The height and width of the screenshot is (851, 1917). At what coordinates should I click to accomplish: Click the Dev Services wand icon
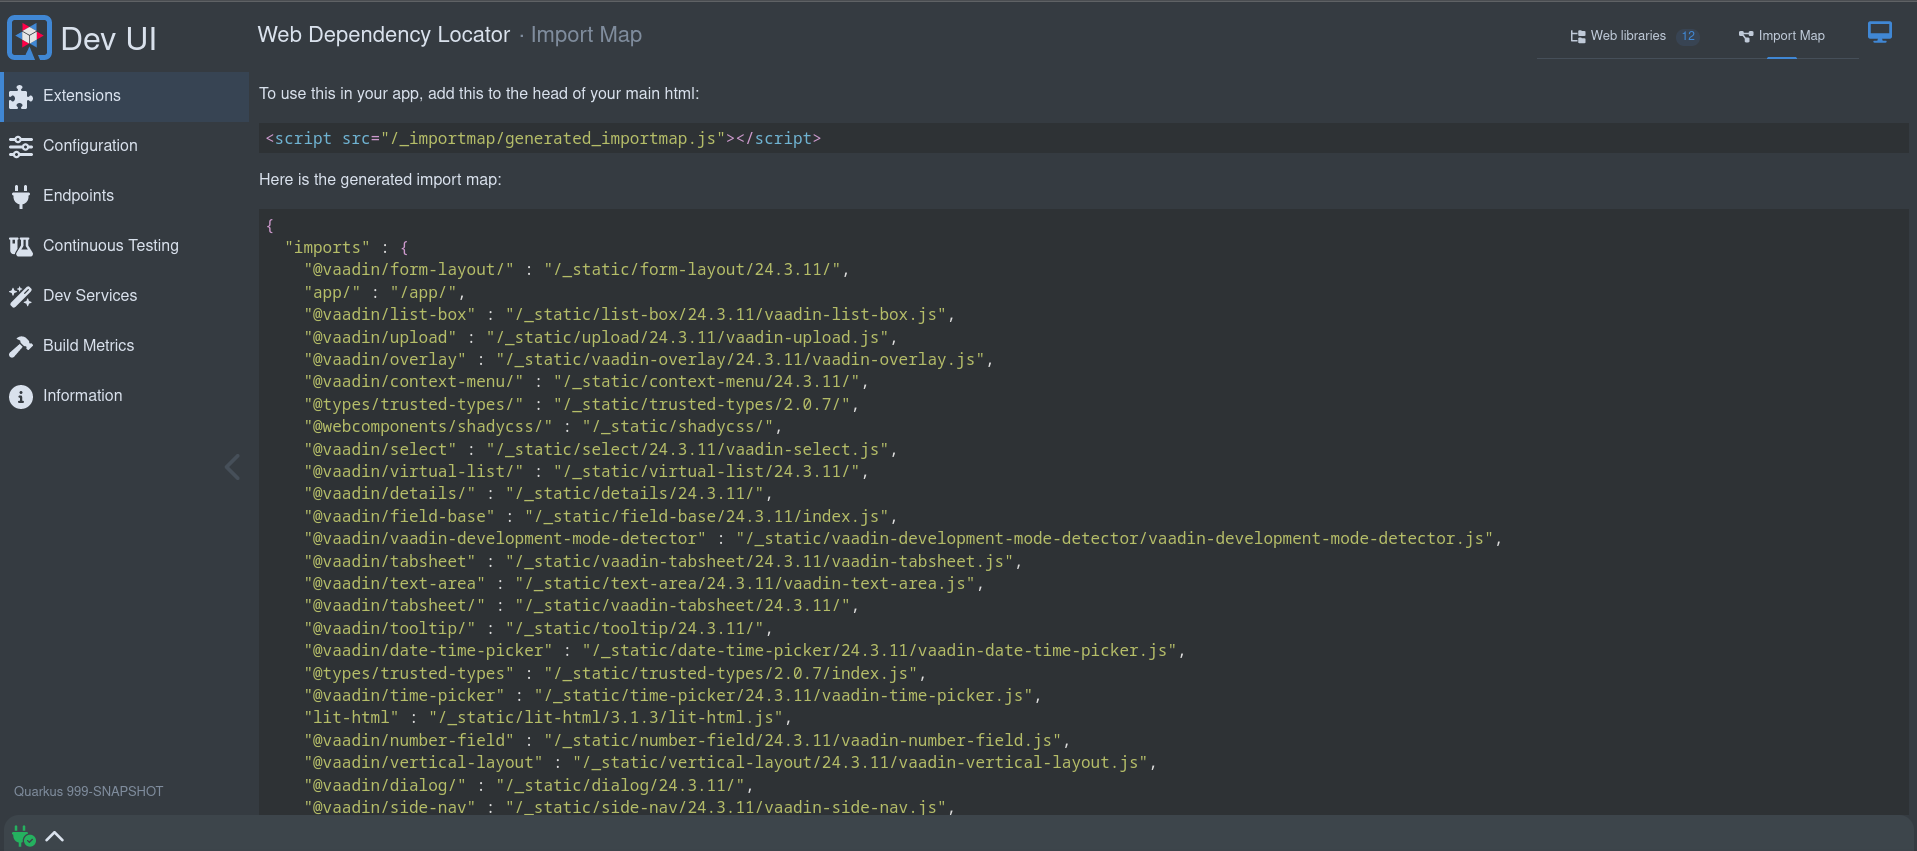point(21,296)
